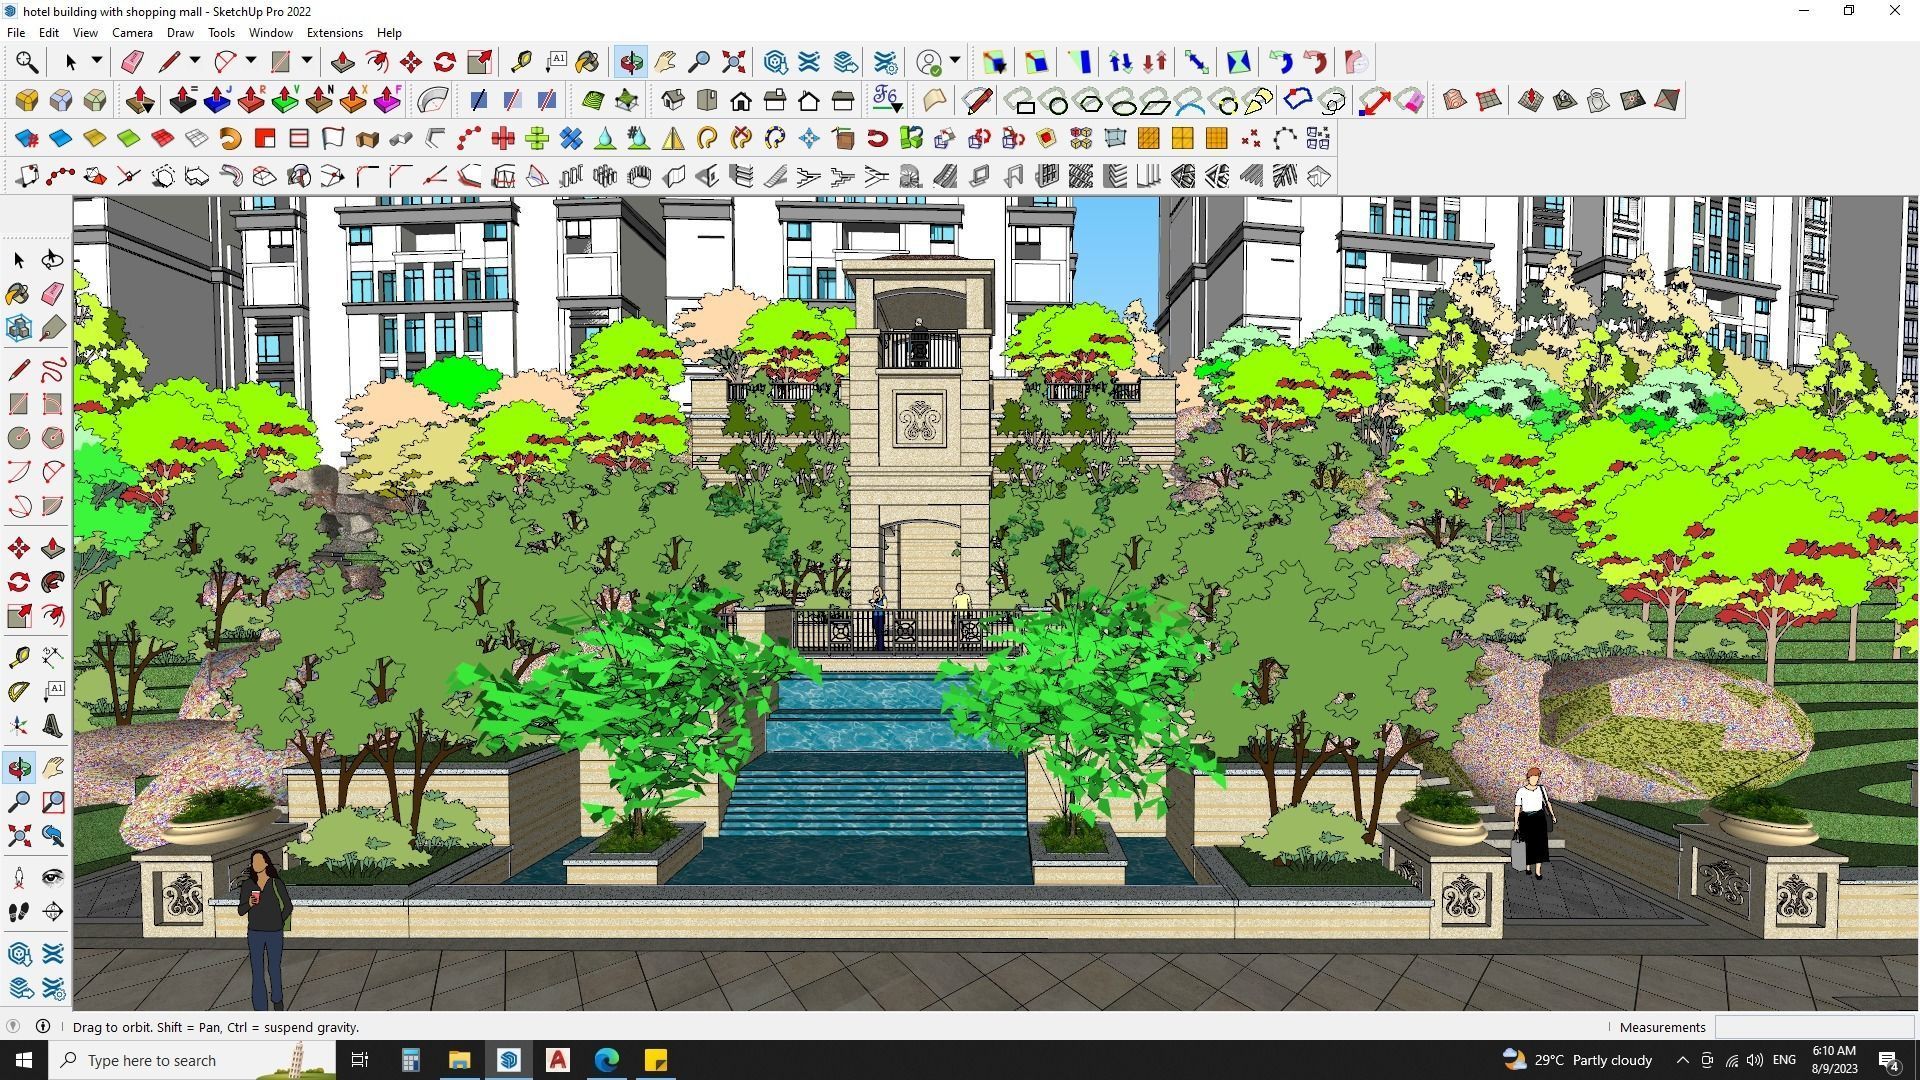The height and width of the screenshot is (1080, 1920).
Task: Select the Protractor tool in left toolbar
Action: [19, 691]
